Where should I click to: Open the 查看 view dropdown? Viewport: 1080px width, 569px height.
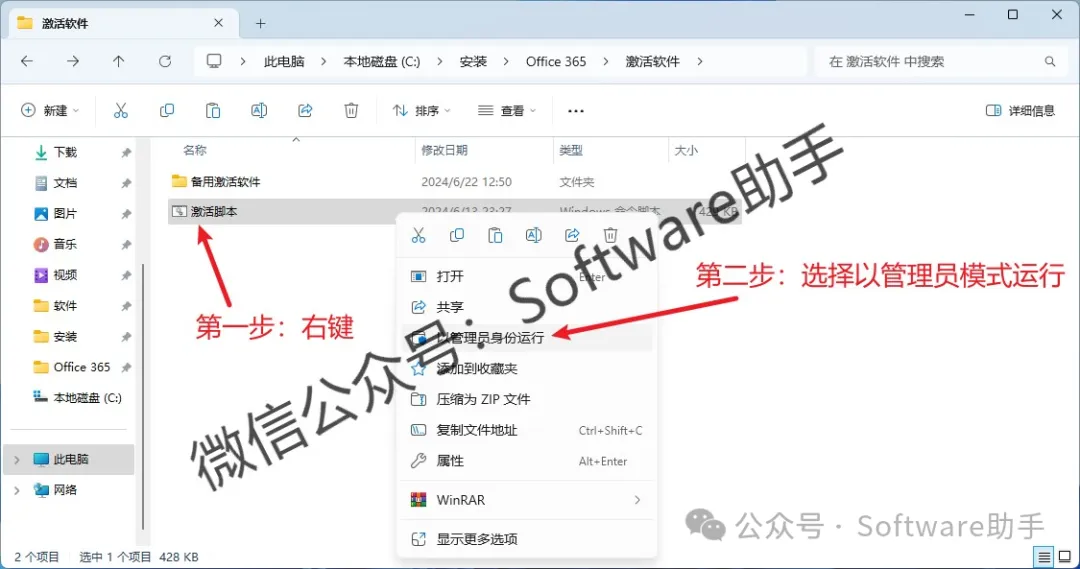pos(507,110)
